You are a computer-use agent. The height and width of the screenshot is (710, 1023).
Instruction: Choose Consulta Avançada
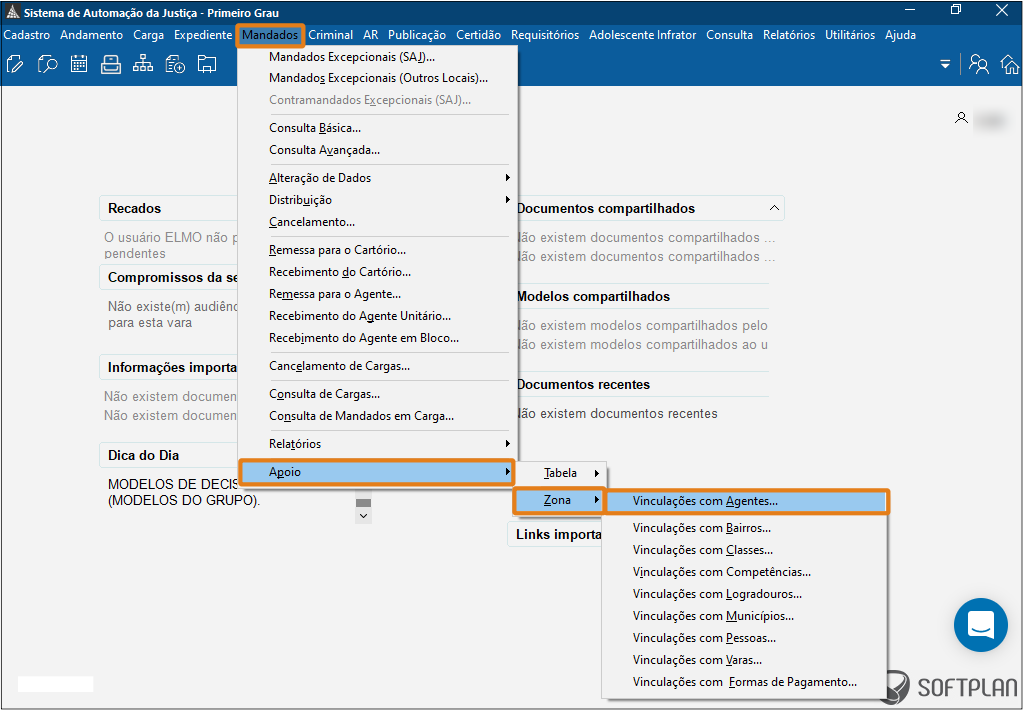point(377,150)
